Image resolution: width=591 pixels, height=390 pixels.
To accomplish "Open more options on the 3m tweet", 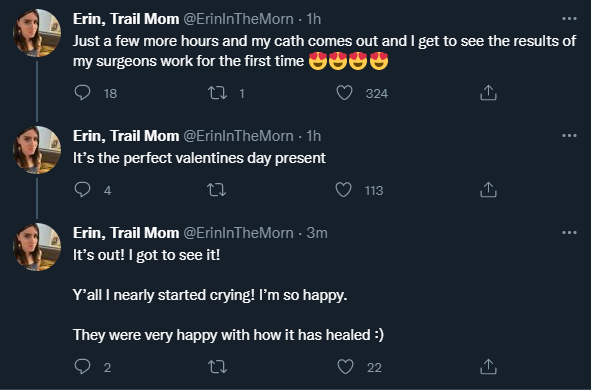I will pyautogui.click(x=569, y=232).
